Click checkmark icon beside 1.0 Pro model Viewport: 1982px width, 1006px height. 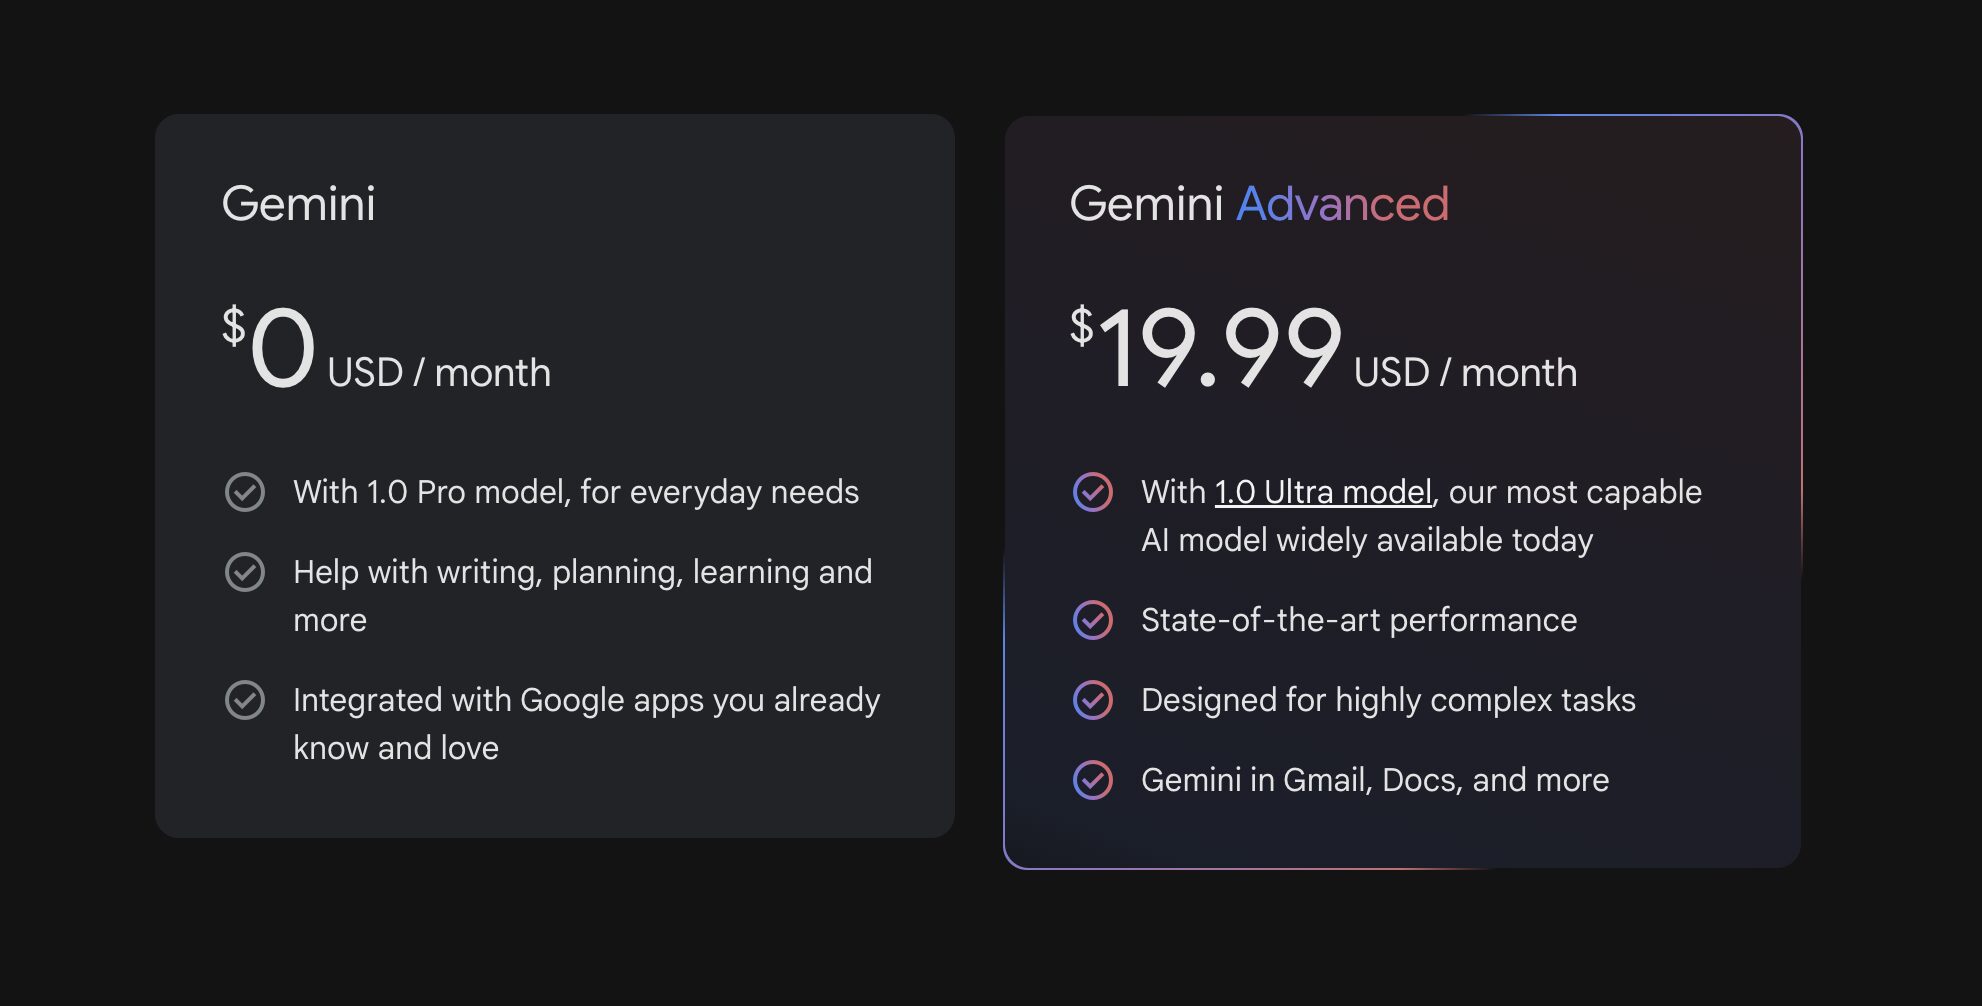tap(245, 492)
